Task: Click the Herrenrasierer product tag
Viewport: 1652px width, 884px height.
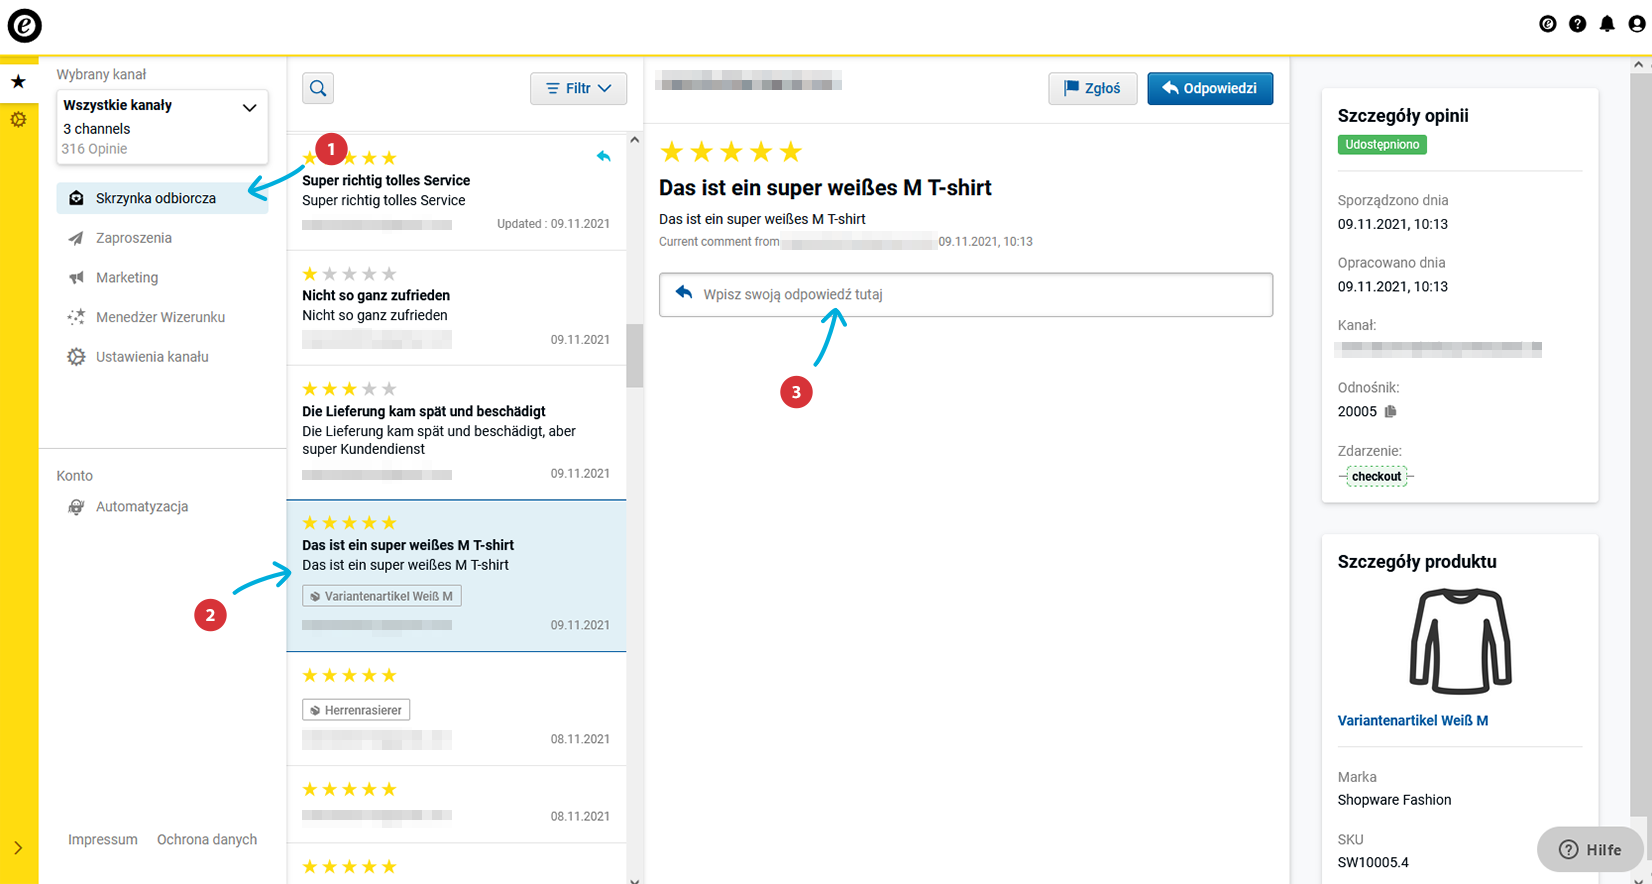Action: point(356,710)
